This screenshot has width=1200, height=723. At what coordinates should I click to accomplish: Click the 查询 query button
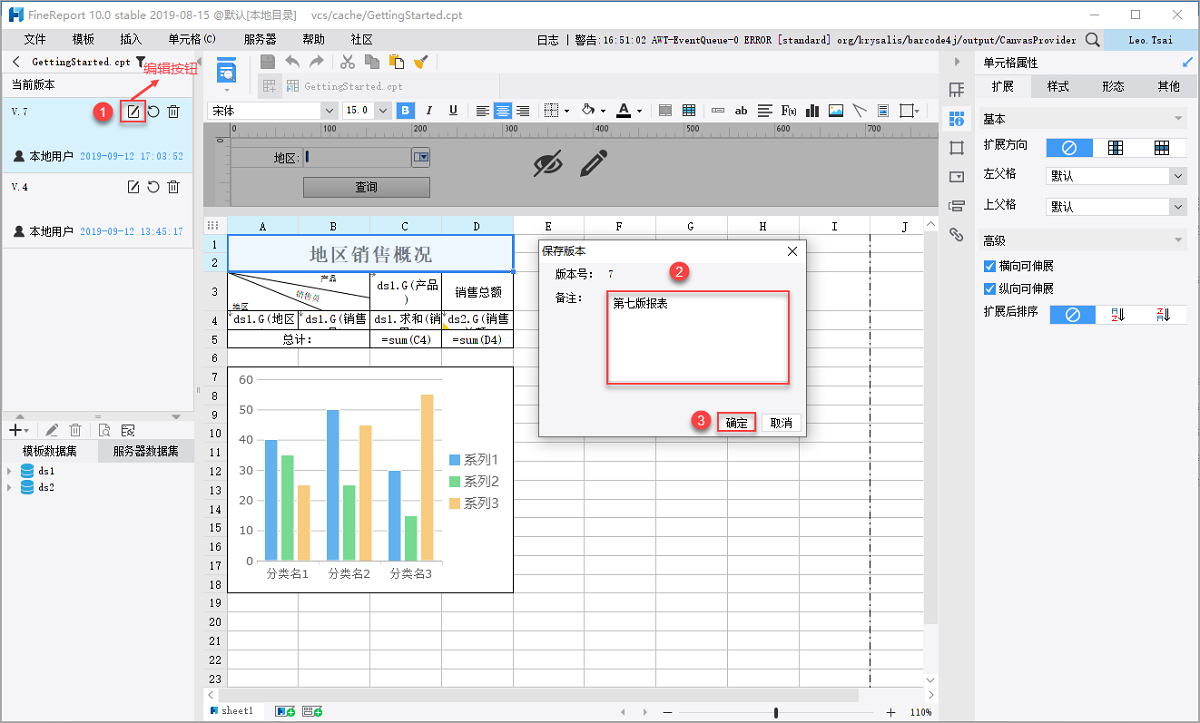click(366, 187)
